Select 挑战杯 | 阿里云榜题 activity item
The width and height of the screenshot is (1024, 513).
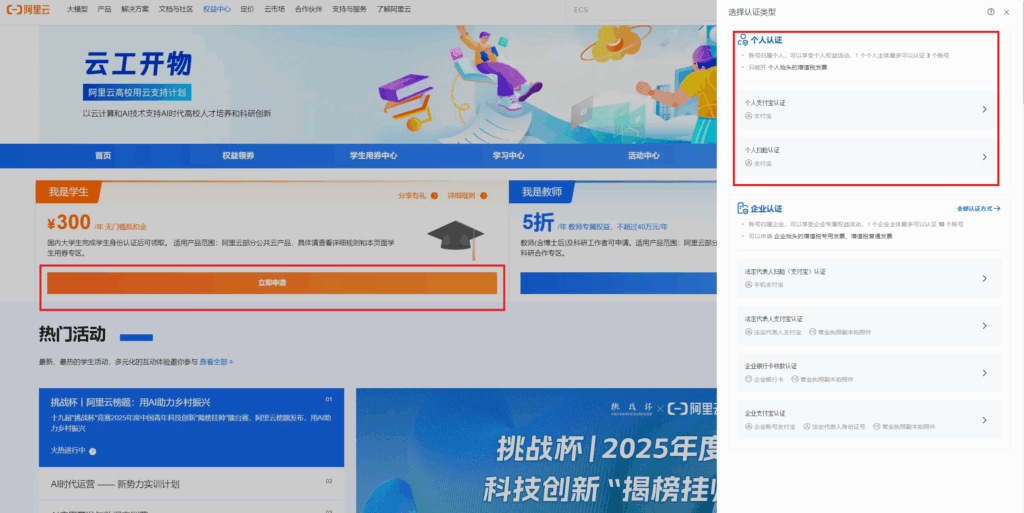coord(191,428)
